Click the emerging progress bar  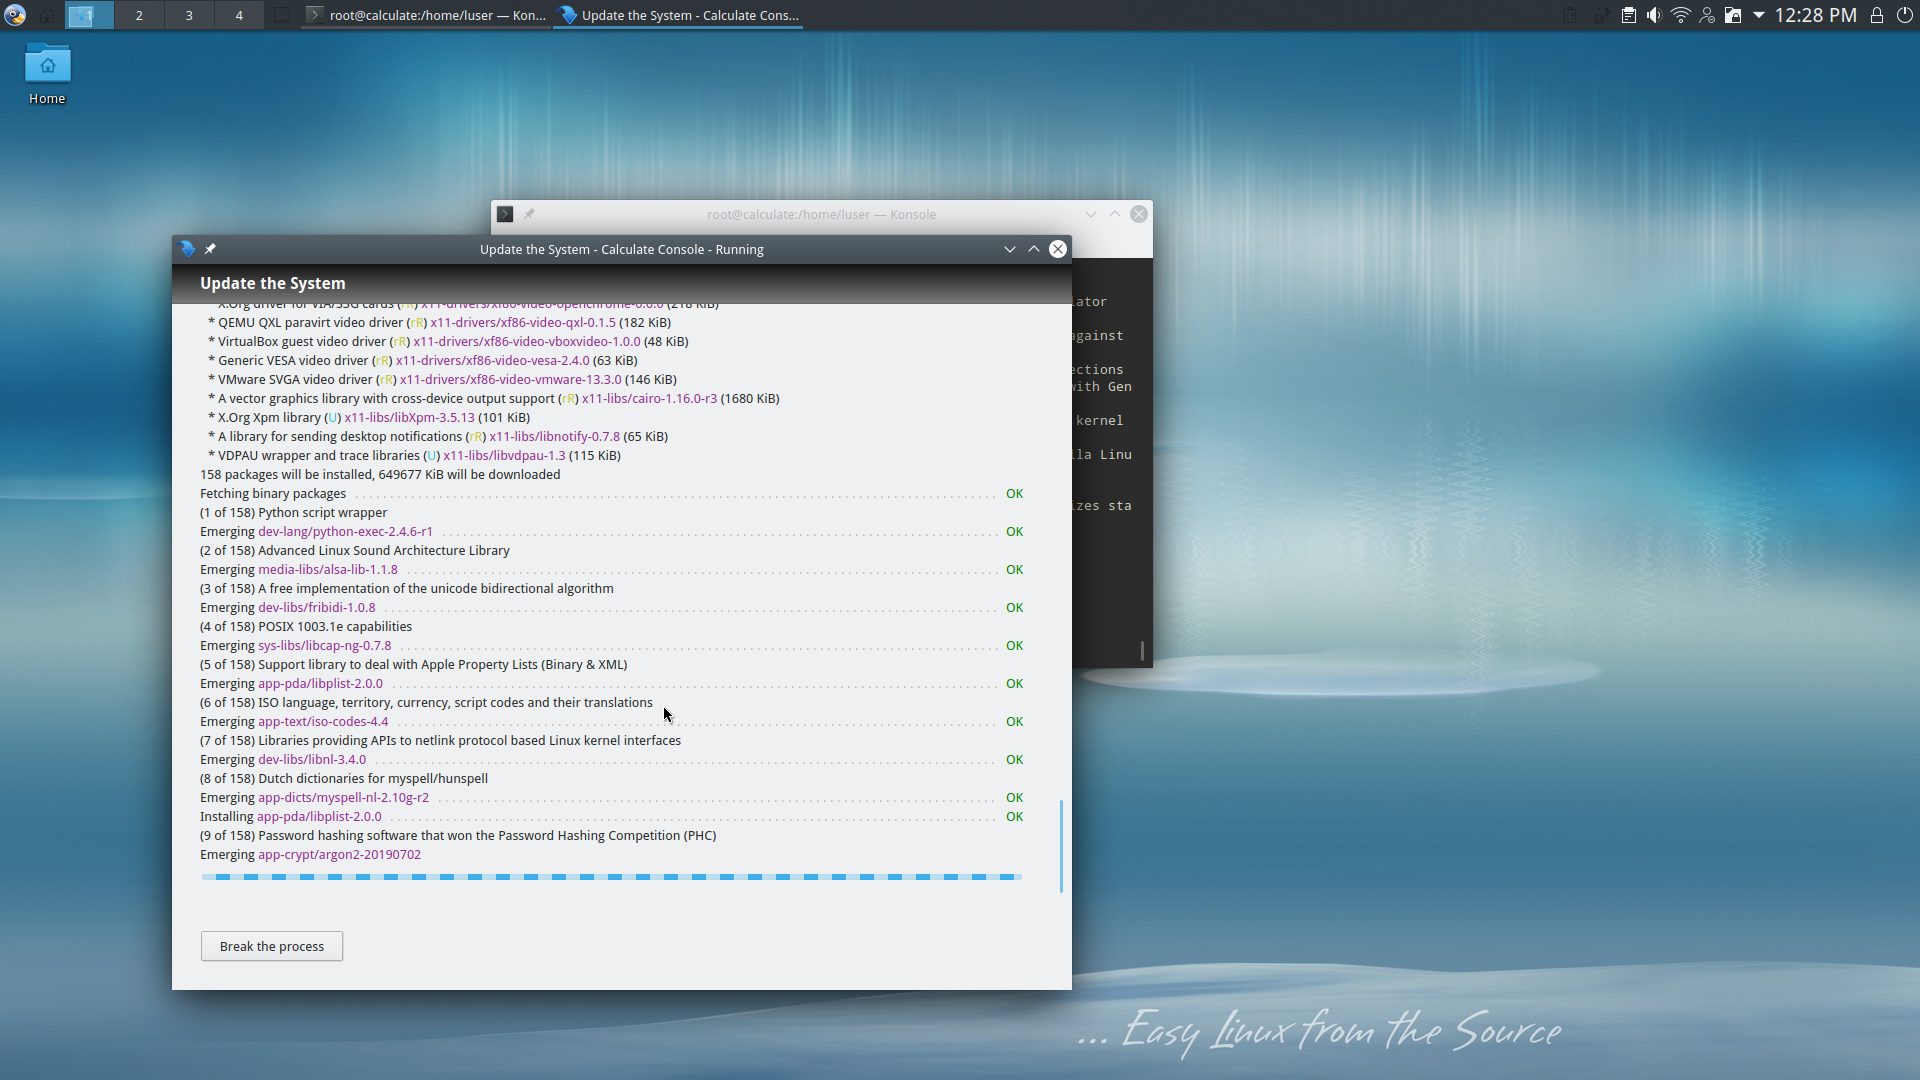(x=611, y=877)
